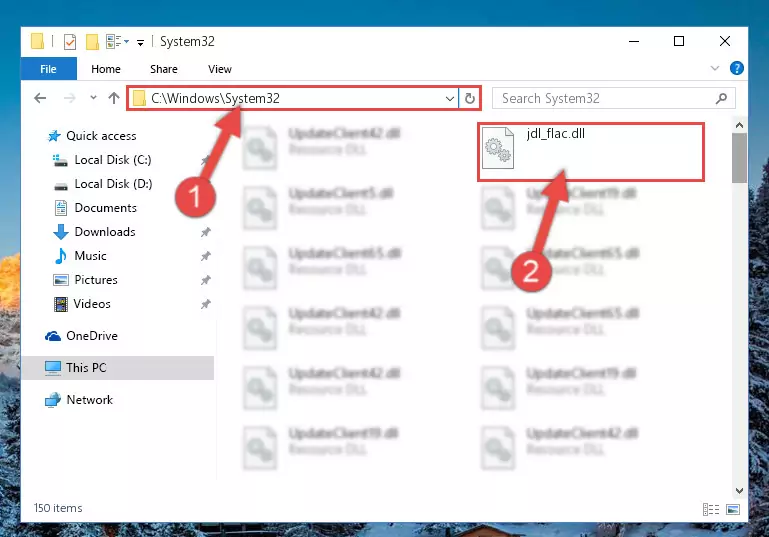Viewport: 769px width, 537px height.
Task: Open the Help question mark icon
Action: tap(736, 68)
